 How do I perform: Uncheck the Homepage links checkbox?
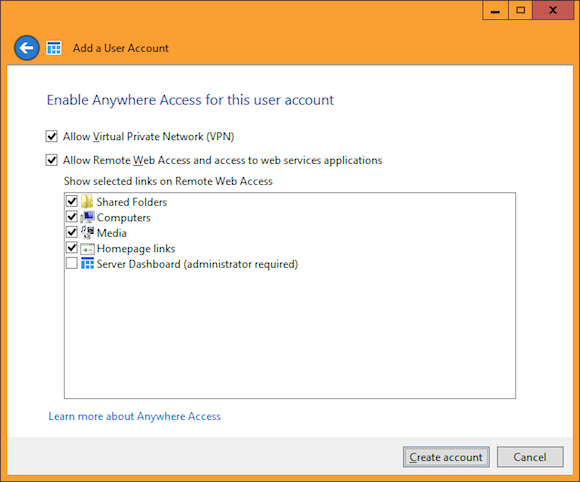[x=72, y=248]
